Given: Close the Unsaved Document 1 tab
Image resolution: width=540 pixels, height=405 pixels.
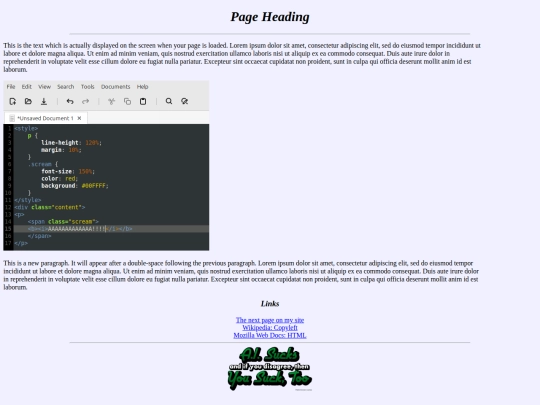Looking at the screenshot, I should pos(80,118).
